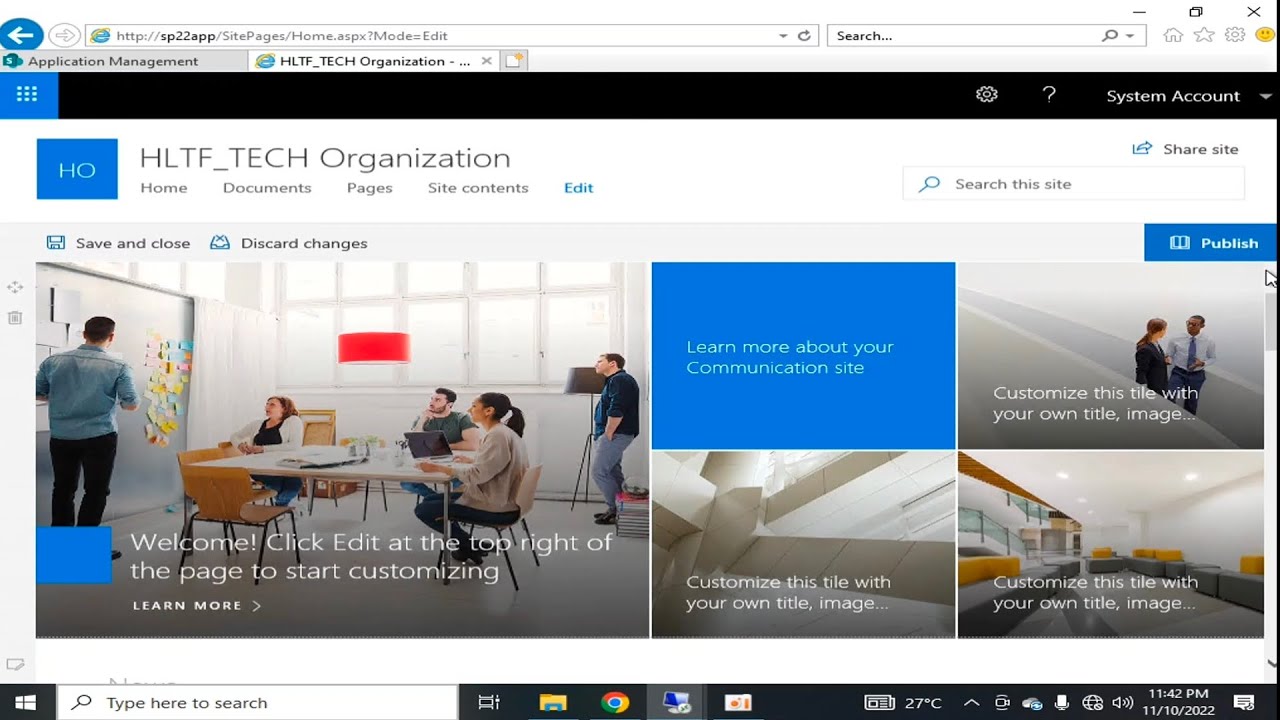Click the Share site button
The height and width of the screenshot is (720, 1280).
1185,149
